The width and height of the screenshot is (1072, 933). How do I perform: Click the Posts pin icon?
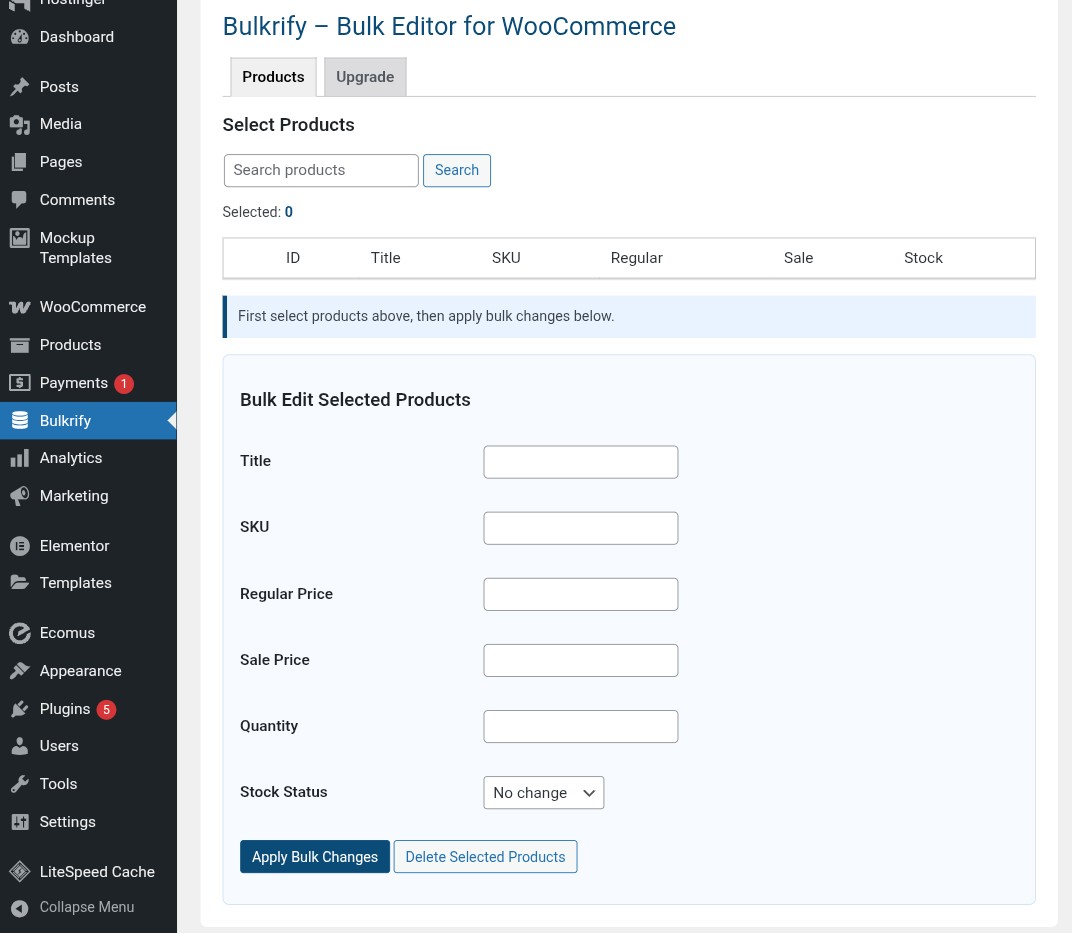click(x=19, y=87)
